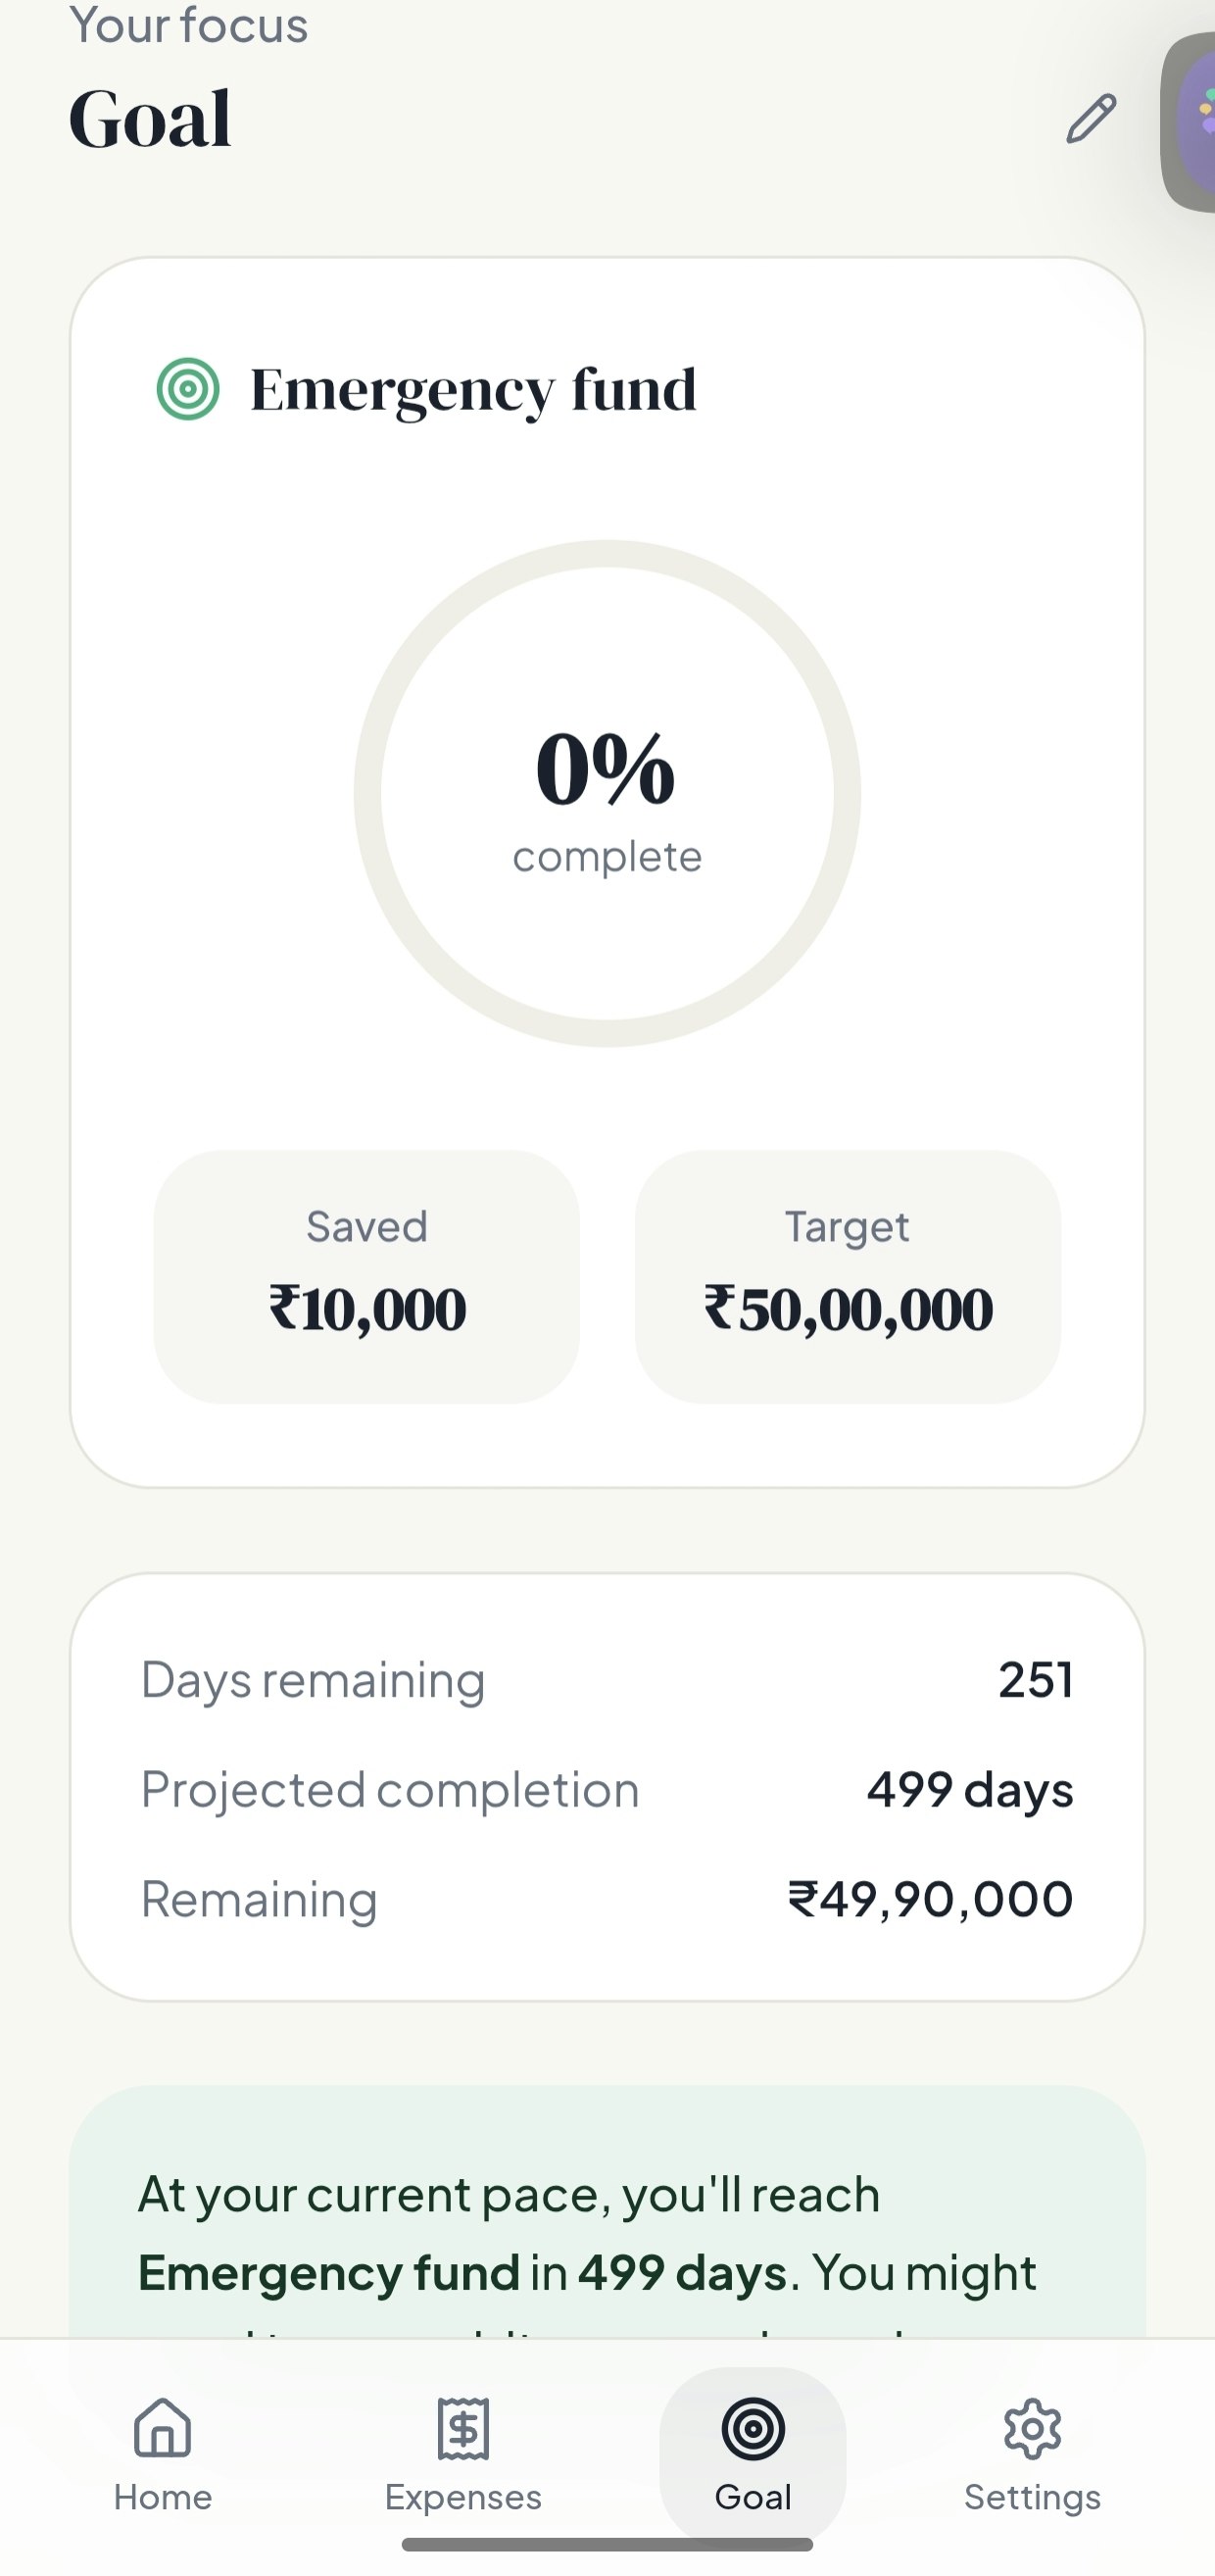This screenshot has width=1215, height=2576.
Task: Tap the Expenses tab label
Action: (x=463, y=2497)
